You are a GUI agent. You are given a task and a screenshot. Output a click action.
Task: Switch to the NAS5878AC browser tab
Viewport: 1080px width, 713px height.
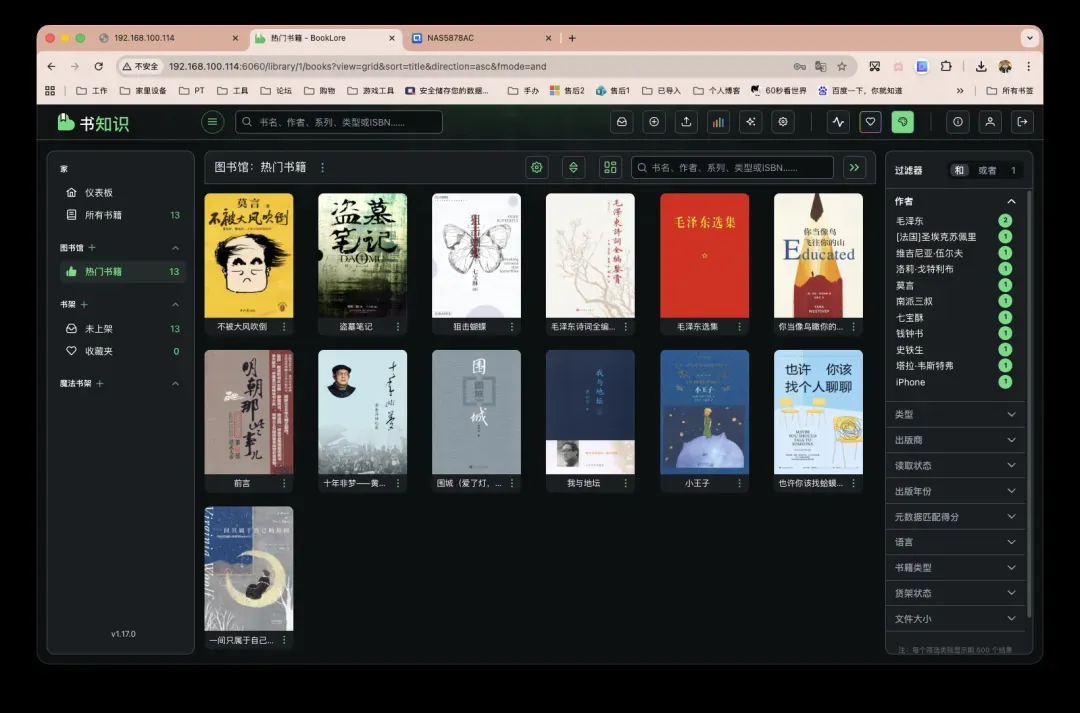[450, 38]
